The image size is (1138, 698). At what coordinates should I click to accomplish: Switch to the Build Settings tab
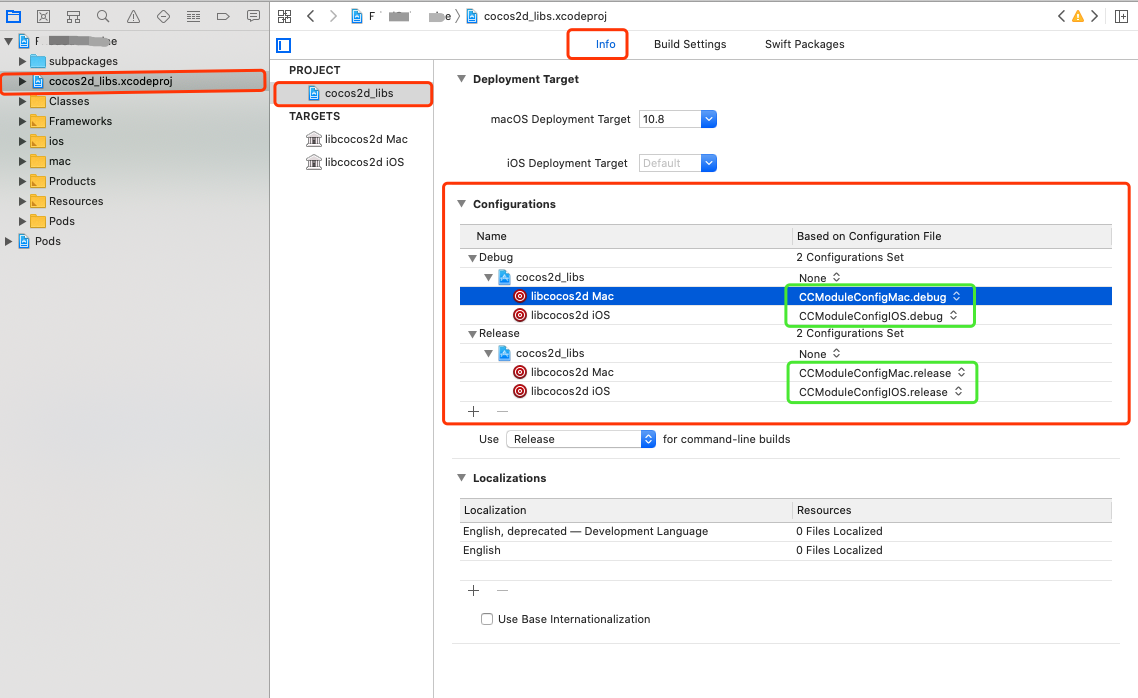(x=689, y=44)
